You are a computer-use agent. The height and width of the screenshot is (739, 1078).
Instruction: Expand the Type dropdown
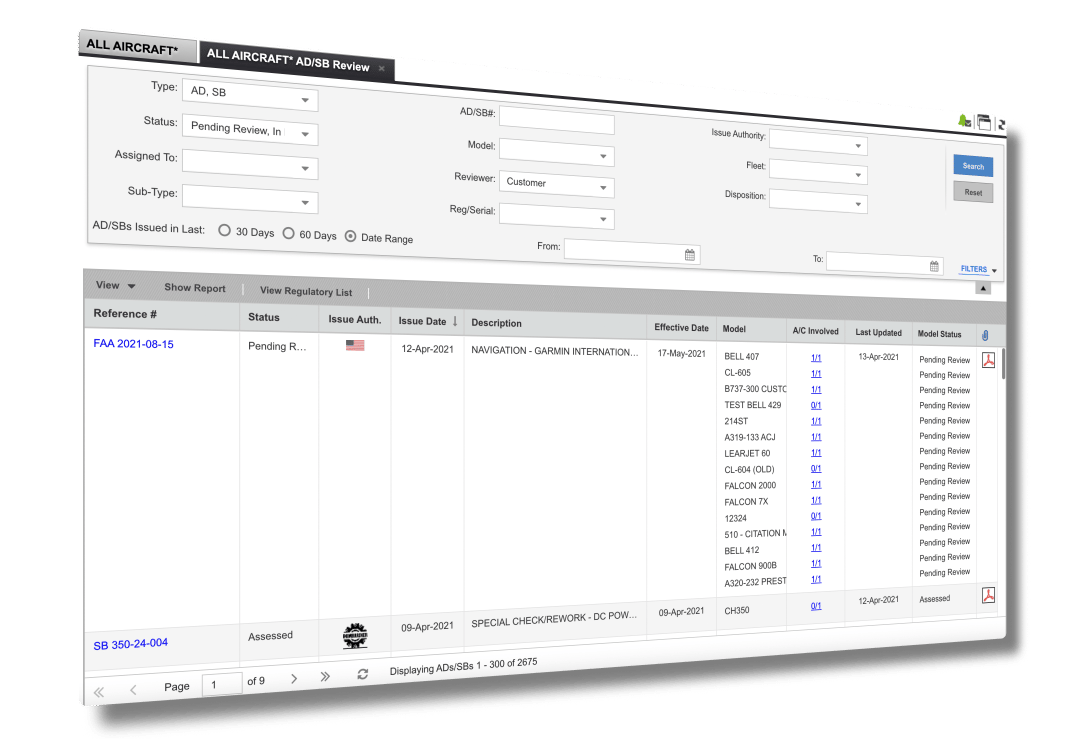tap(304, 101)
